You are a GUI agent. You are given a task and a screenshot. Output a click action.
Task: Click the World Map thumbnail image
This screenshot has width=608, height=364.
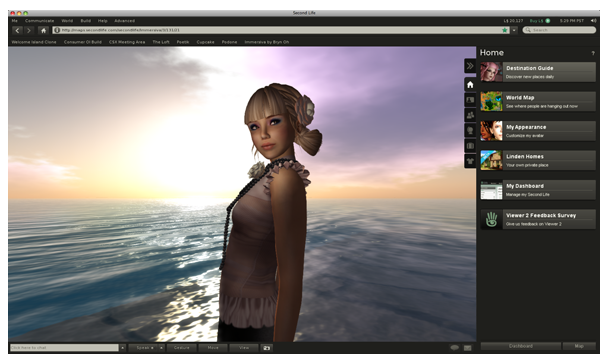pyautogui.click(x=491, y=102)
